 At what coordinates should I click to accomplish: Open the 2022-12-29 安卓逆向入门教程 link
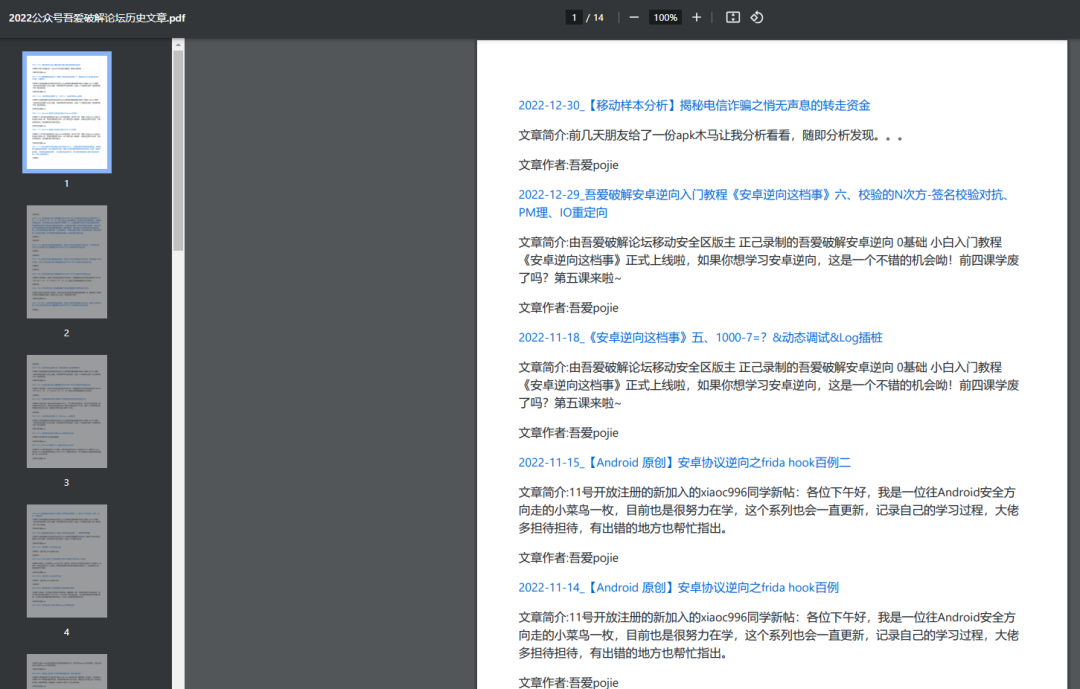[x=766, y=203]
